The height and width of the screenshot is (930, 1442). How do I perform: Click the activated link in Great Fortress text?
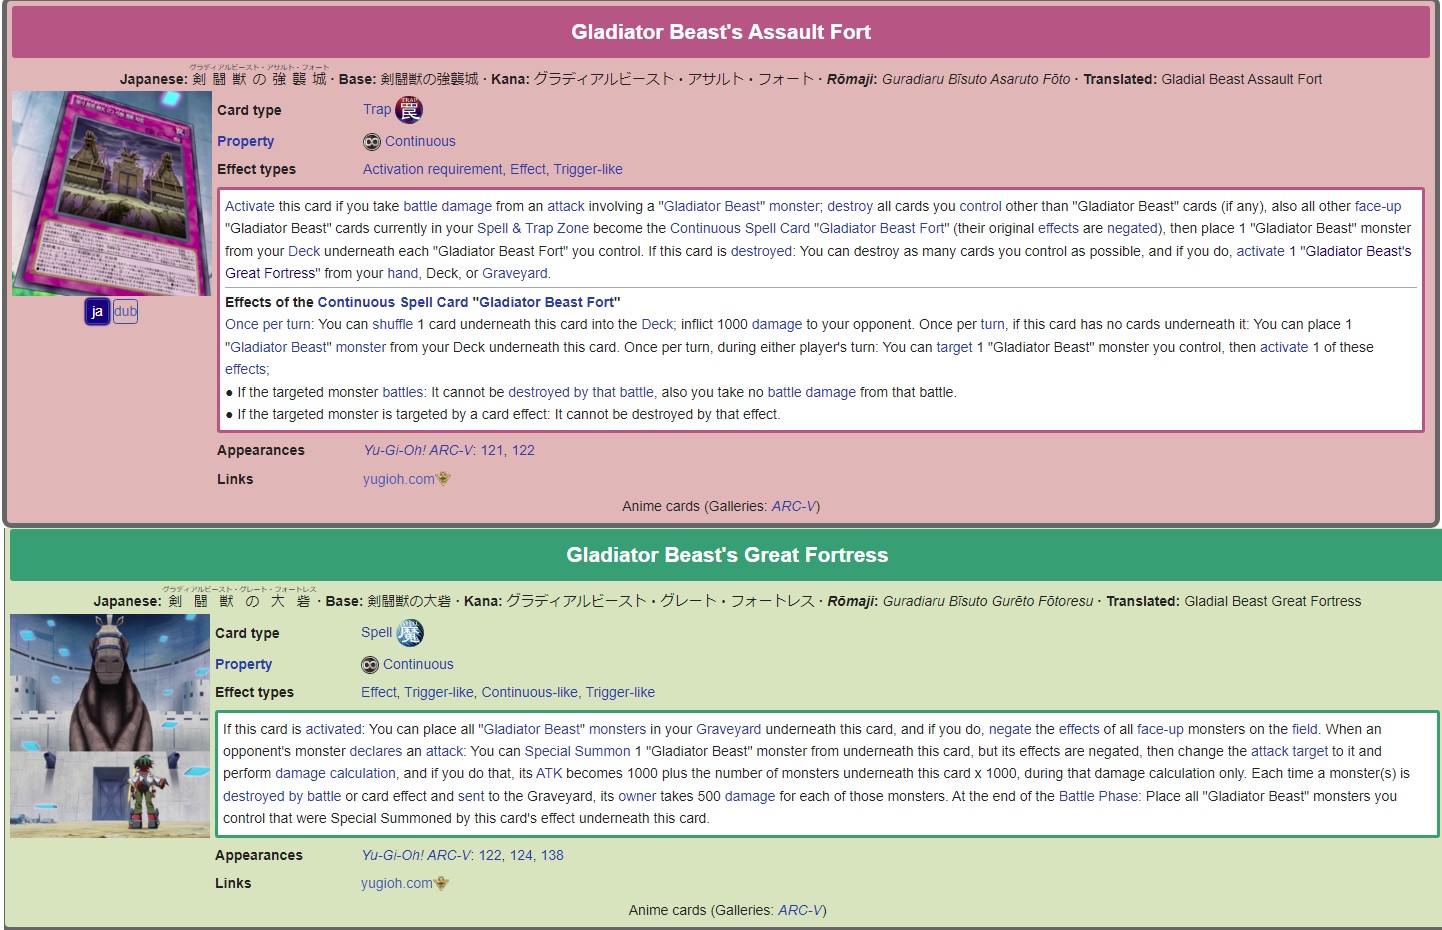coord(334,730)
